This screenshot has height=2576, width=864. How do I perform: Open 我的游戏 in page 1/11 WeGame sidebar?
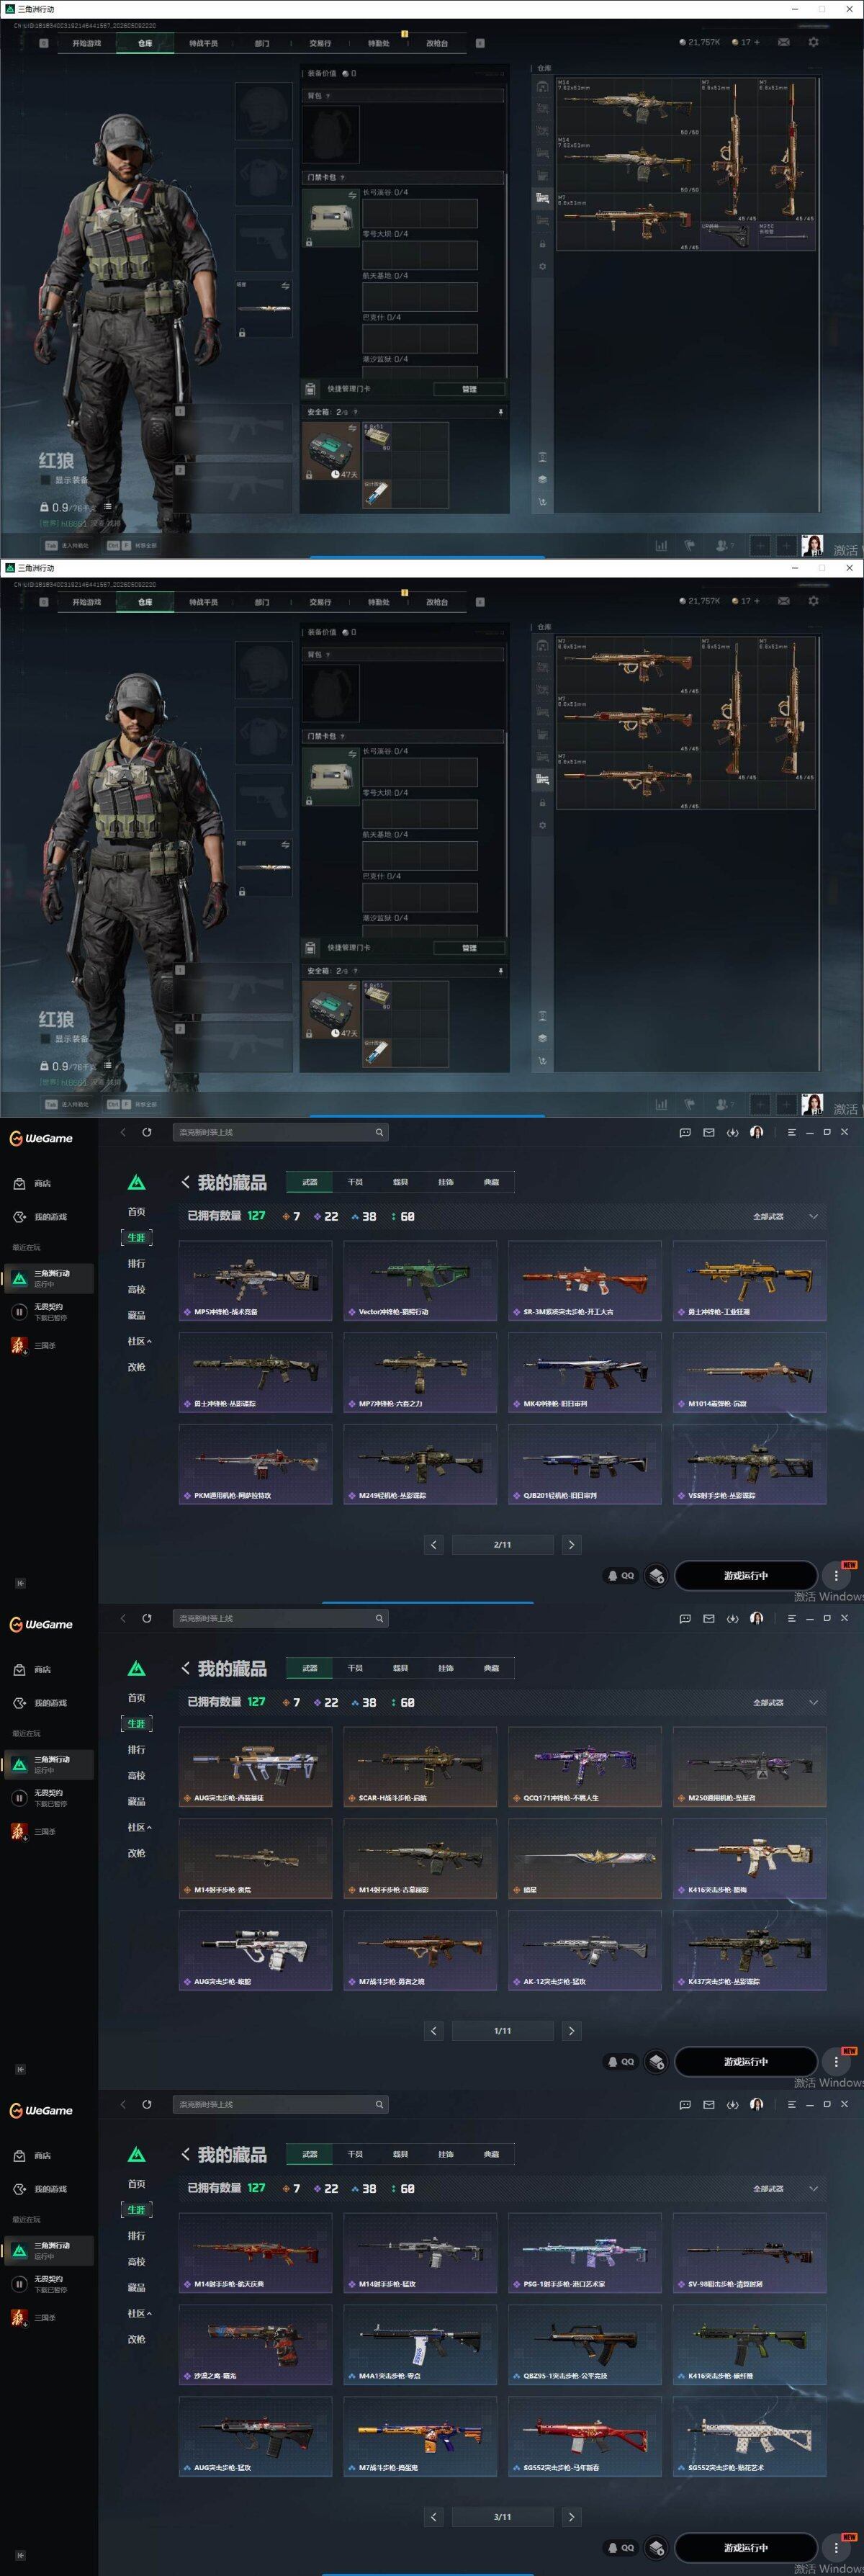pos(42,1703)
